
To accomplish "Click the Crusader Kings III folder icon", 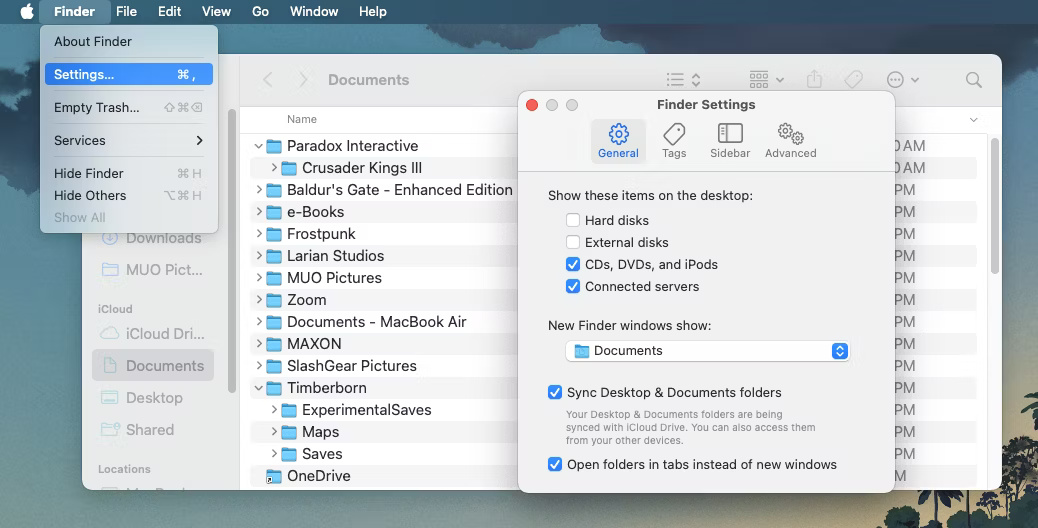I will click(x=289, y=168).
